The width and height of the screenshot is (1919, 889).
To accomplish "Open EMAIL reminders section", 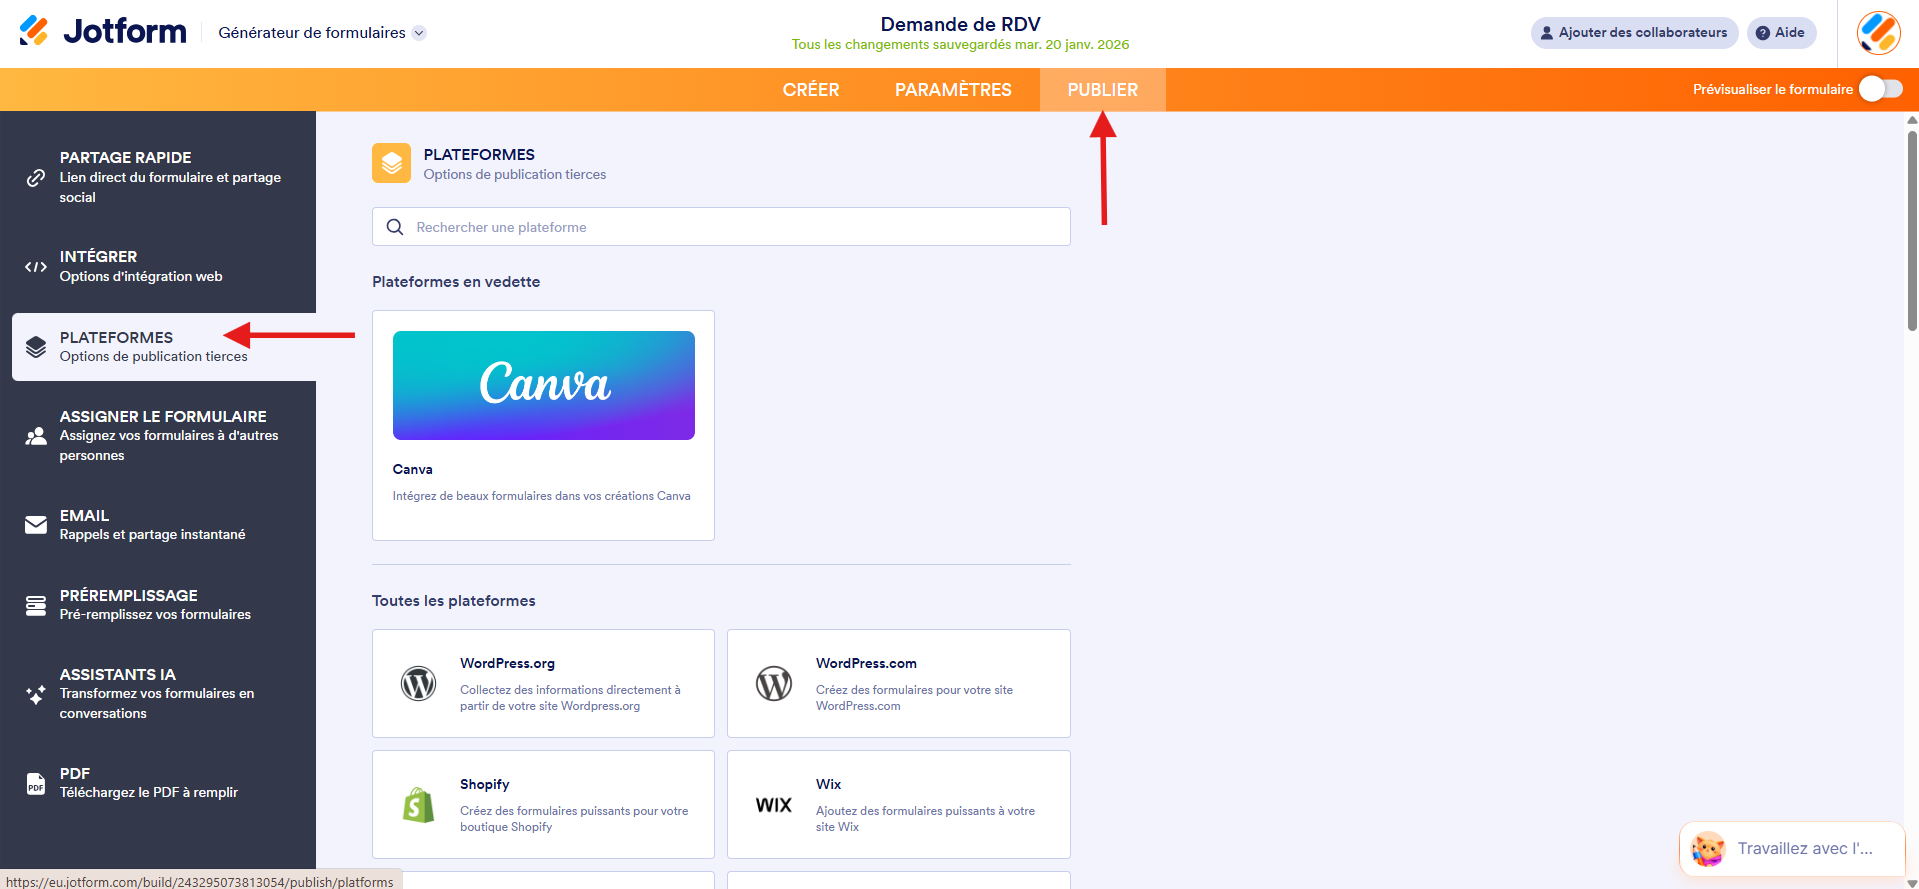I will (158, 525).
